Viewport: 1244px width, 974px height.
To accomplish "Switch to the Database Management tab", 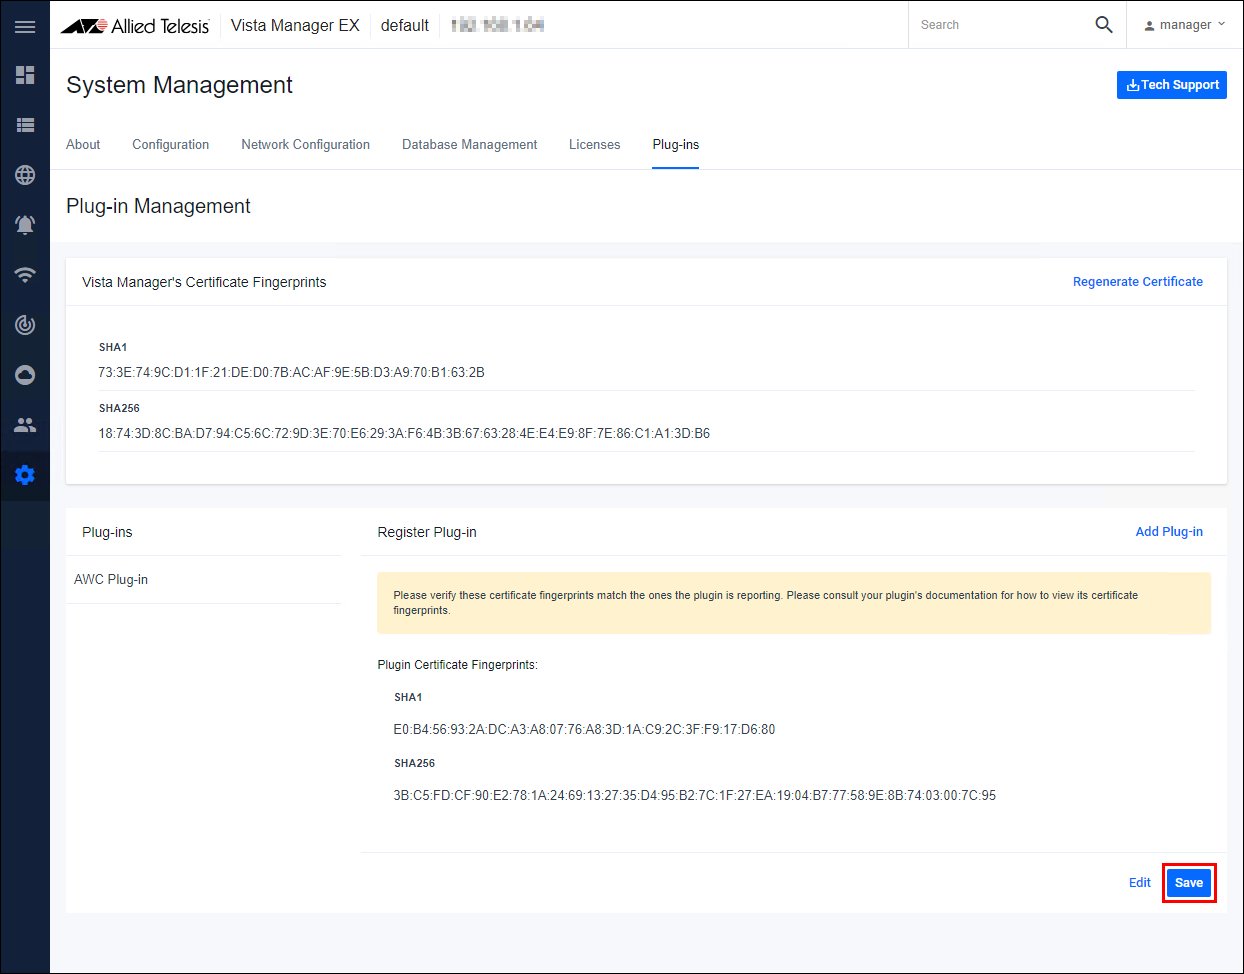I will pos(469,145).
